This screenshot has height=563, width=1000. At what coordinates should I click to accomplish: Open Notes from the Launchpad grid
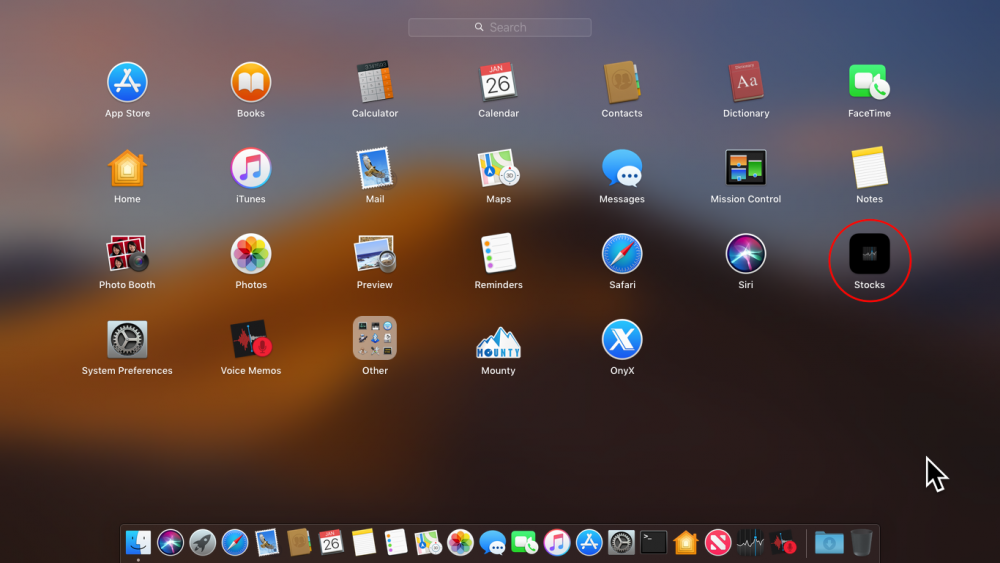[869, 168]
